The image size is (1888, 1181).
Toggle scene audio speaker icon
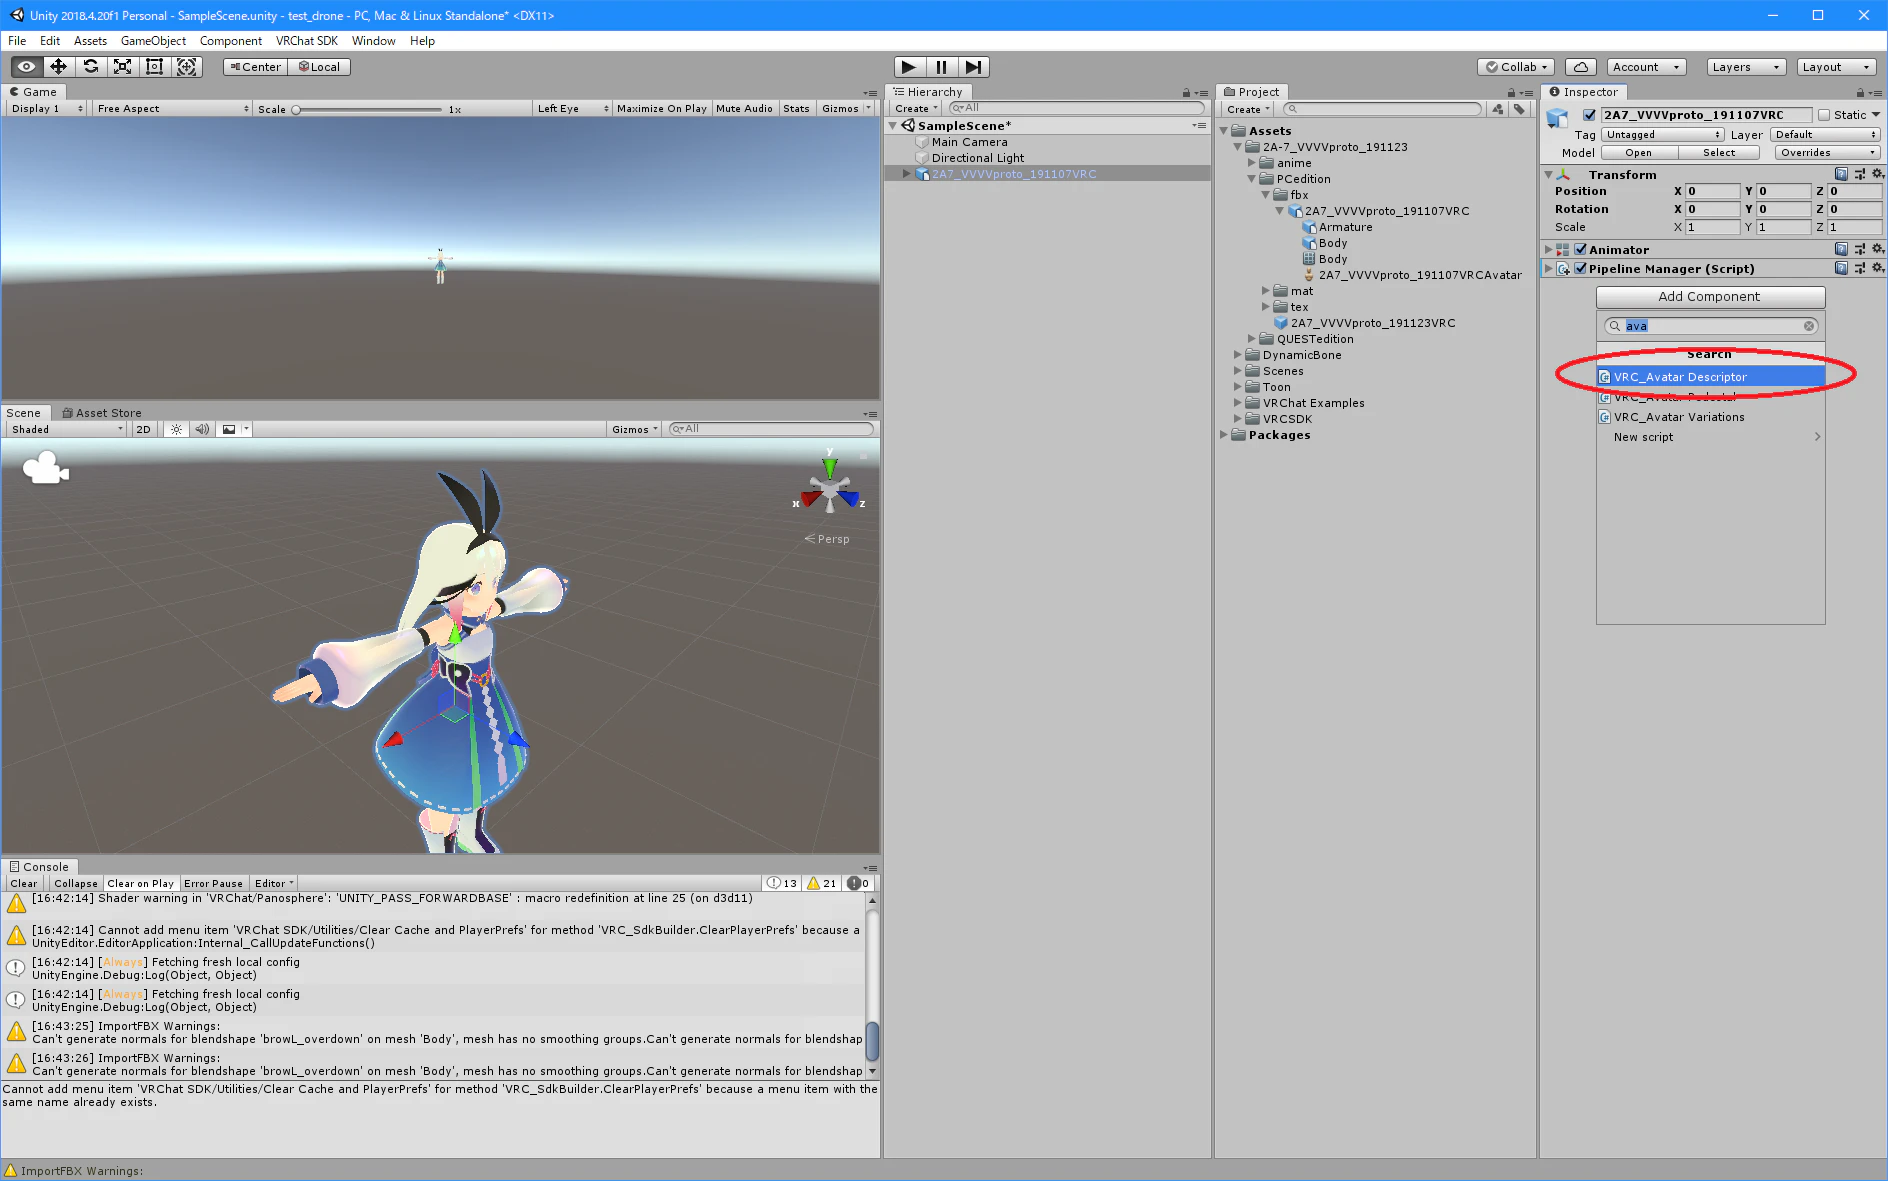(x=203, y=429)
